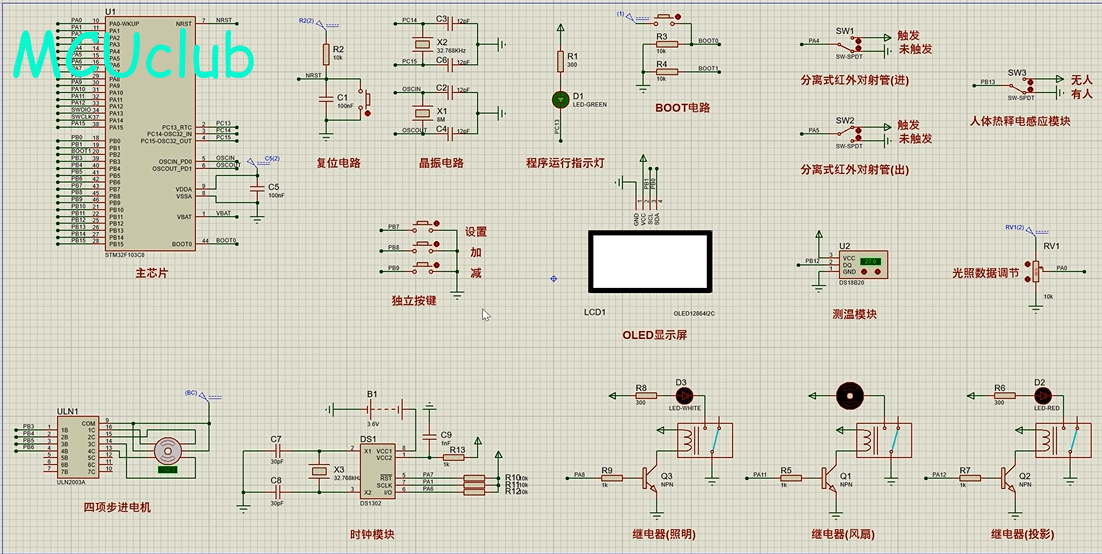Click the reset circuit push button near C1
Screen dimensions: 1102x554
[364, 100]
